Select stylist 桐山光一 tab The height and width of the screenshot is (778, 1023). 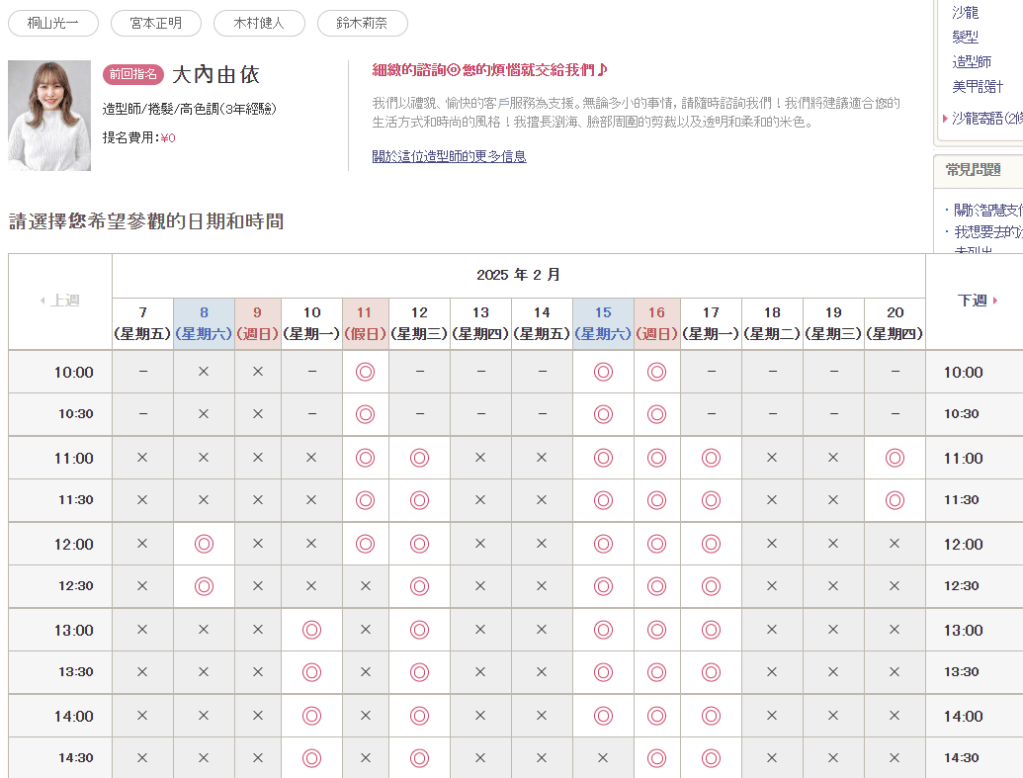point(54,23)
